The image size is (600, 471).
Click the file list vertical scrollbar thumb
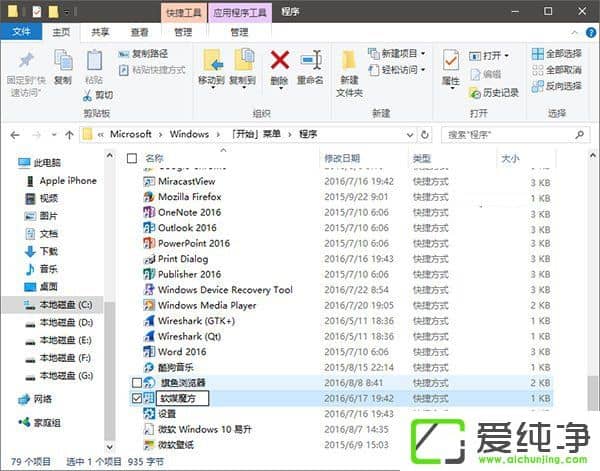click(x=592, y=393)
